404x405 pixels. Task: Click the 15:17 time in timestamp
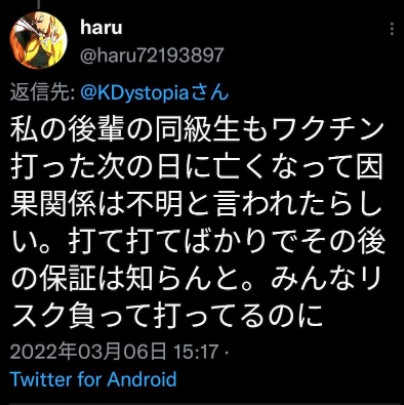(x=196, y=352)
